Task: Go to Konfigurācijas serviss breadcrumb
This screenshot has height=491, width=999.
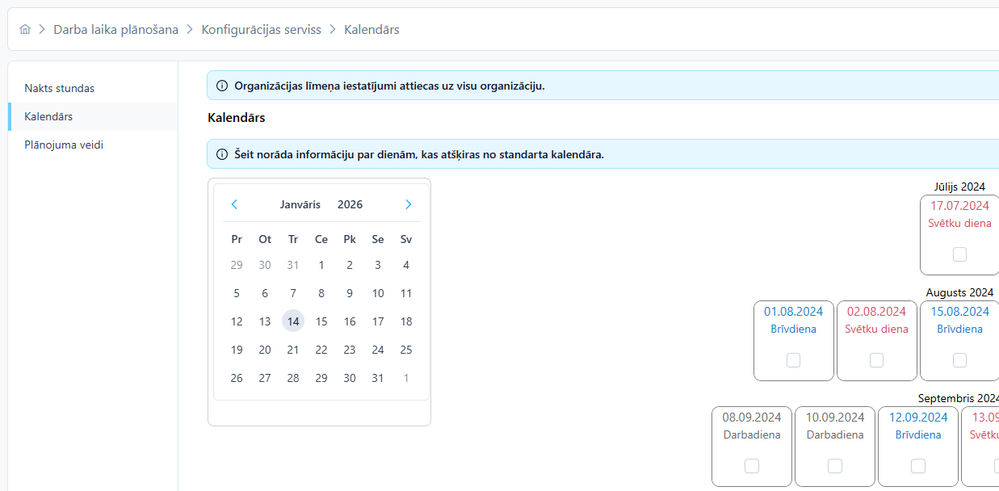Action: tap(261, 30)
